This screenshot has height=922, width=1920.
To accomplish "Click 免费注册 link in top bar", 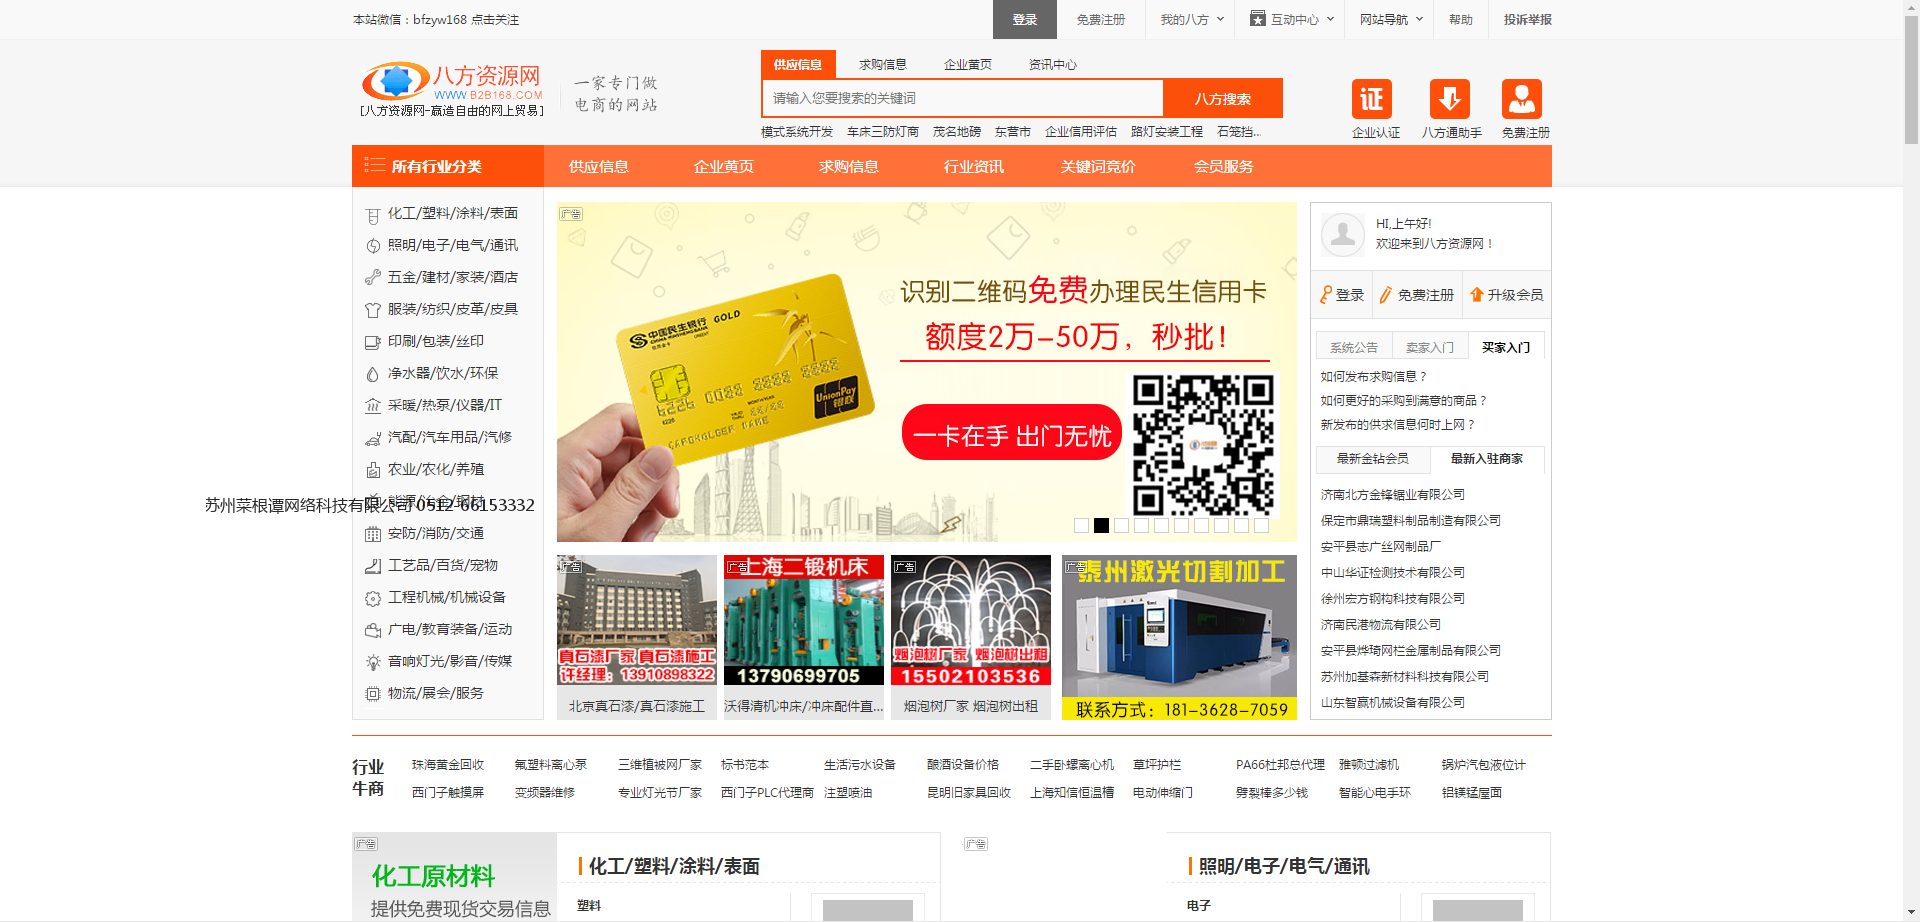I will [1101, 19].
